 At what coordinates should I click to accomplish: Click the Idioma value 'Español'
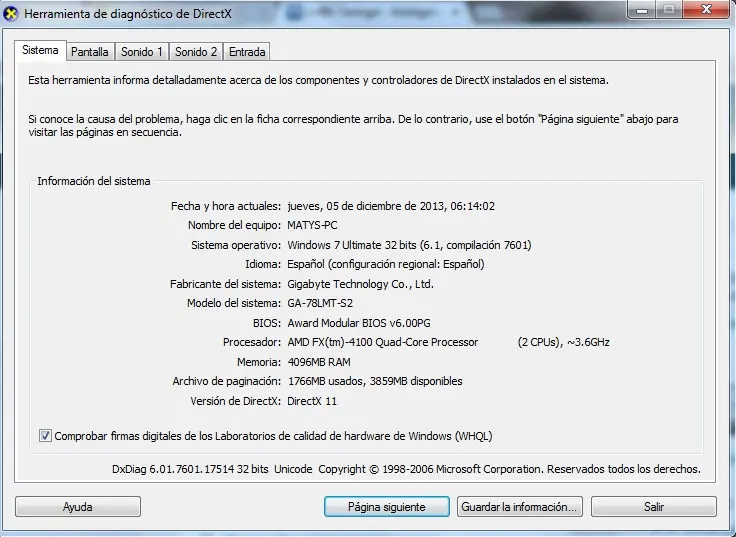[306, 264]
